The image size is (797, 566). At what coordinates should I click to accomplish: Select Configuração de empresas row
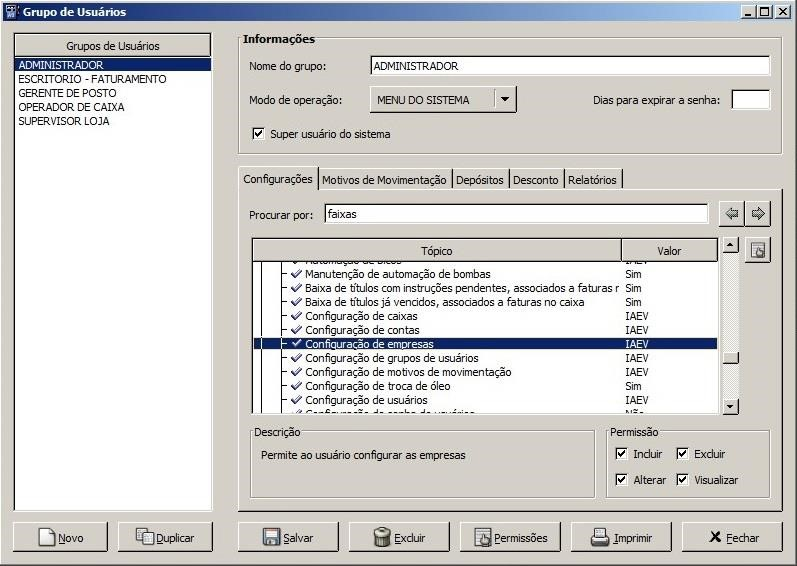pos(485,344)
